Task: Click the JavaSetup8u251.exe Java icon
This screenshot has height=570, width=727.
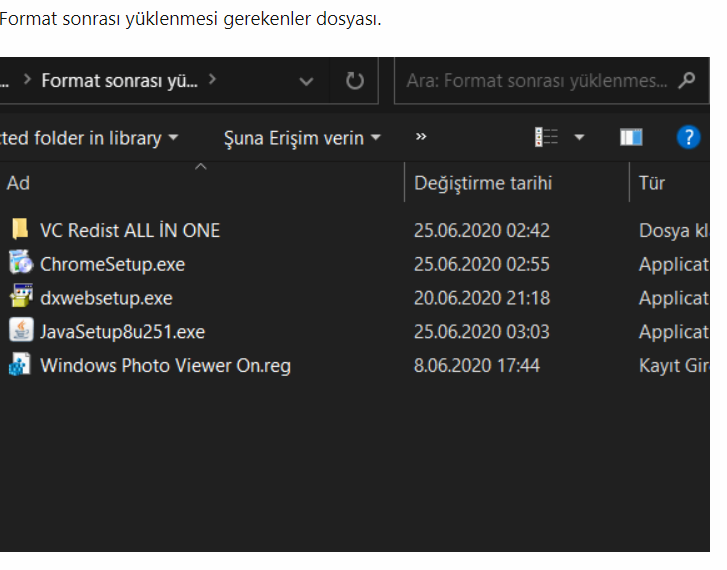Action: (20, 331)
